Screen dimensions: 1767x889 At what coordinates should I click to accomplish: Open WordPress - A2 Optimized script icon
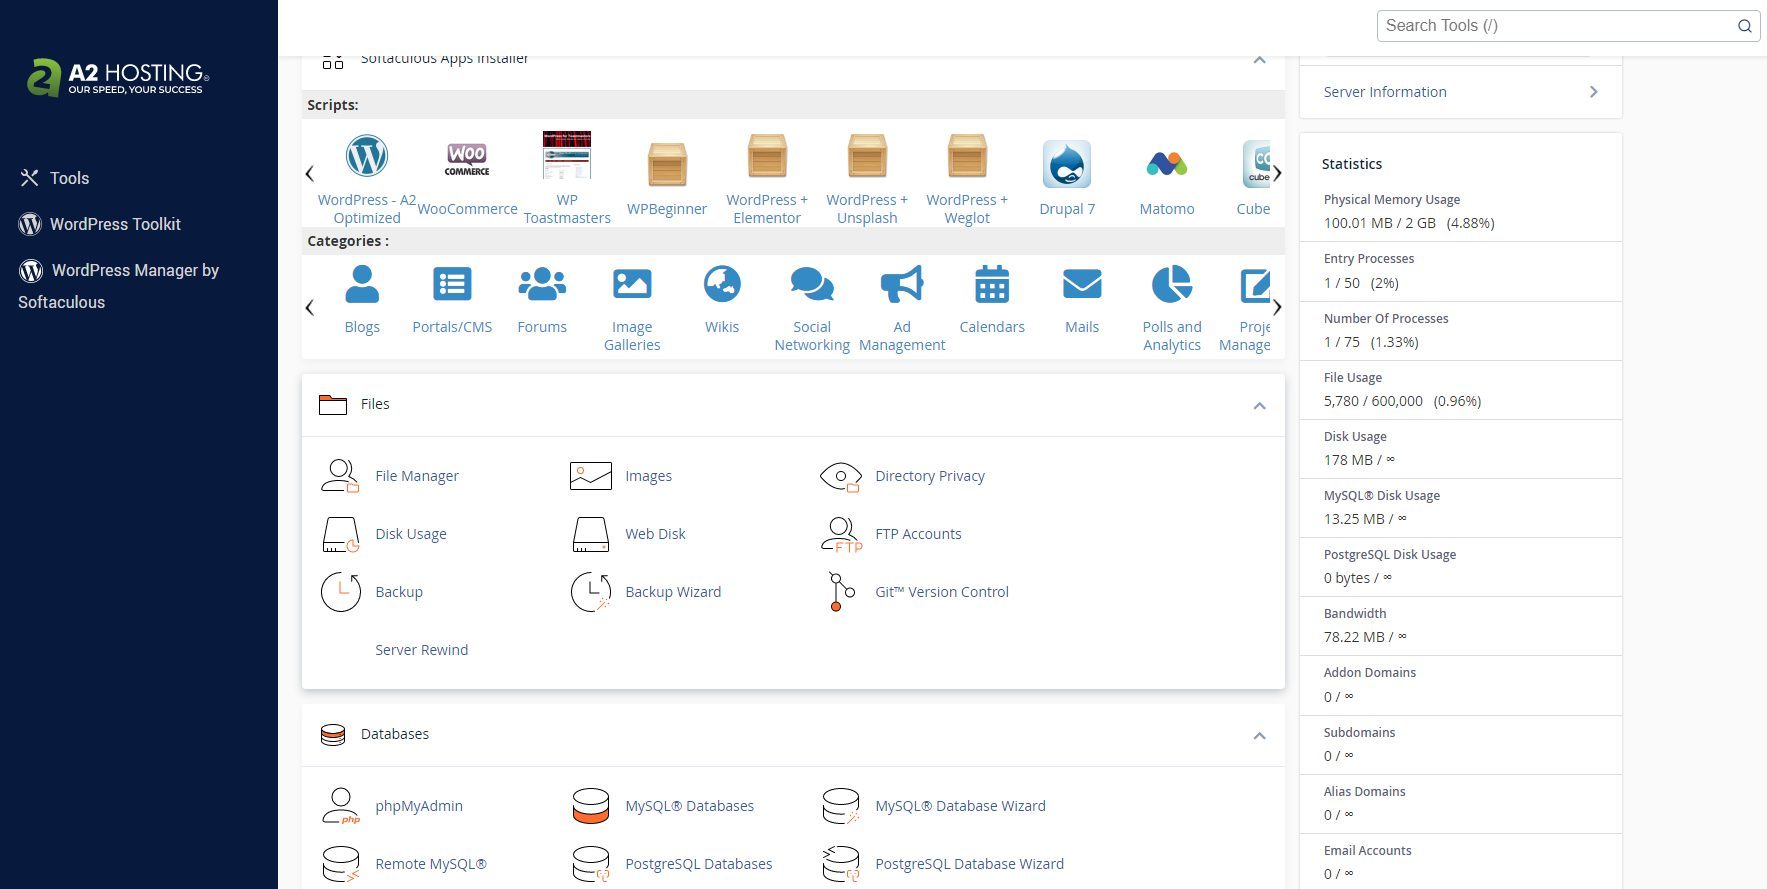tap(367, 156)
